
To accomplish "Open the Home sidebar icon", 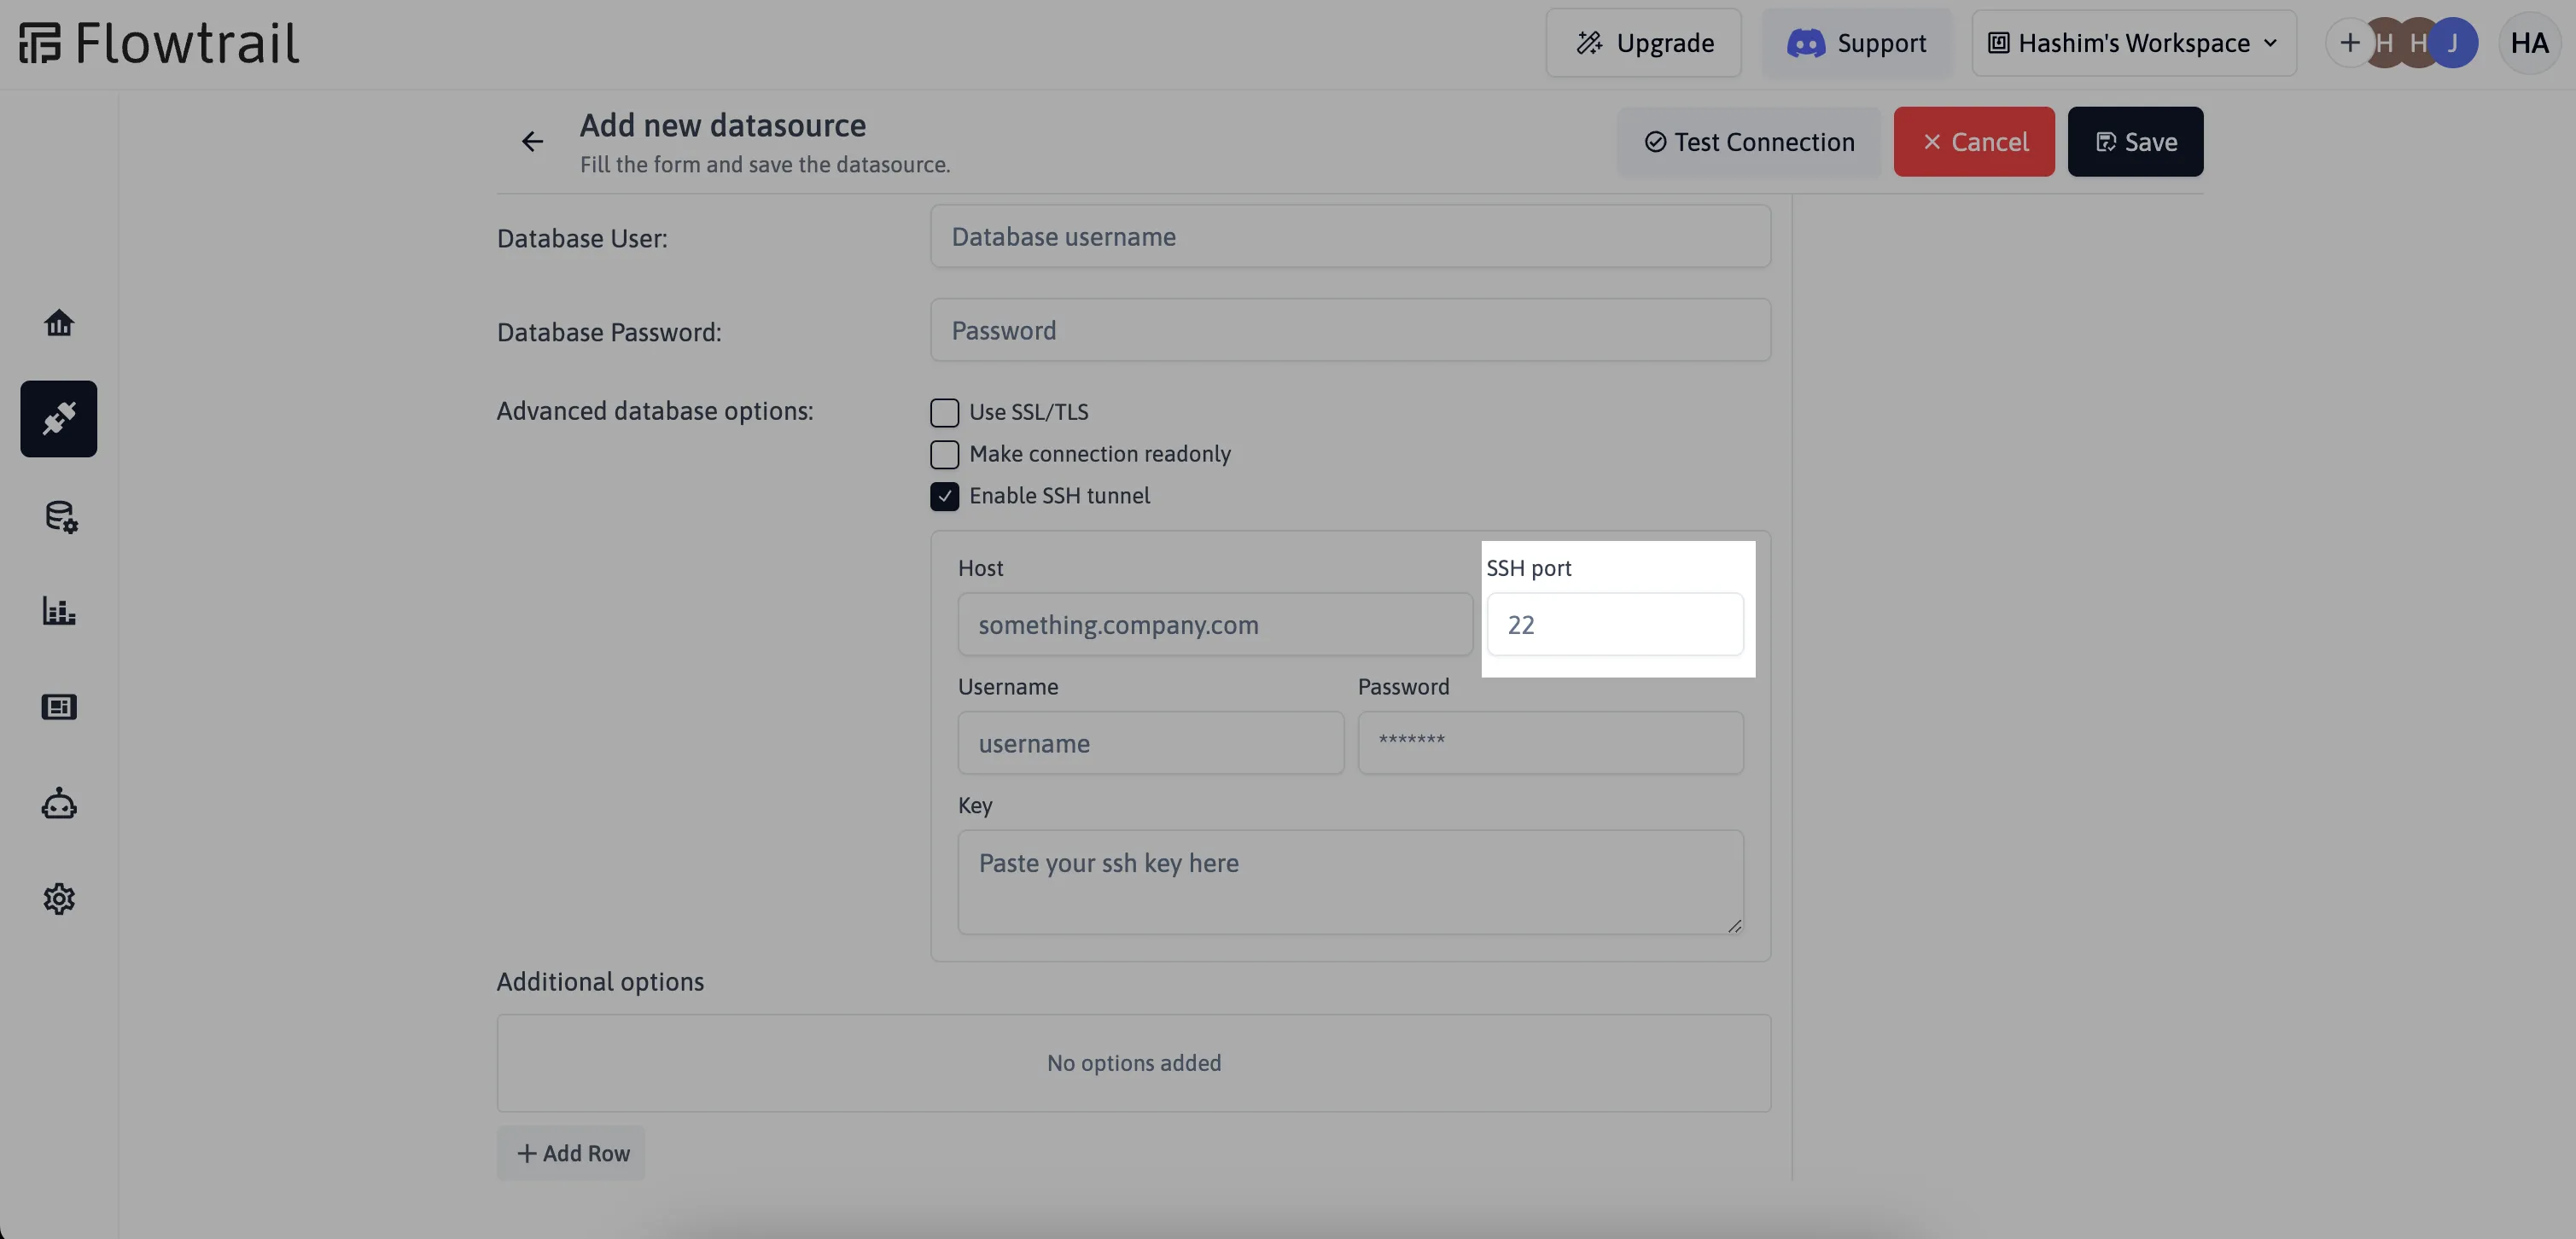I will (59, 323).
